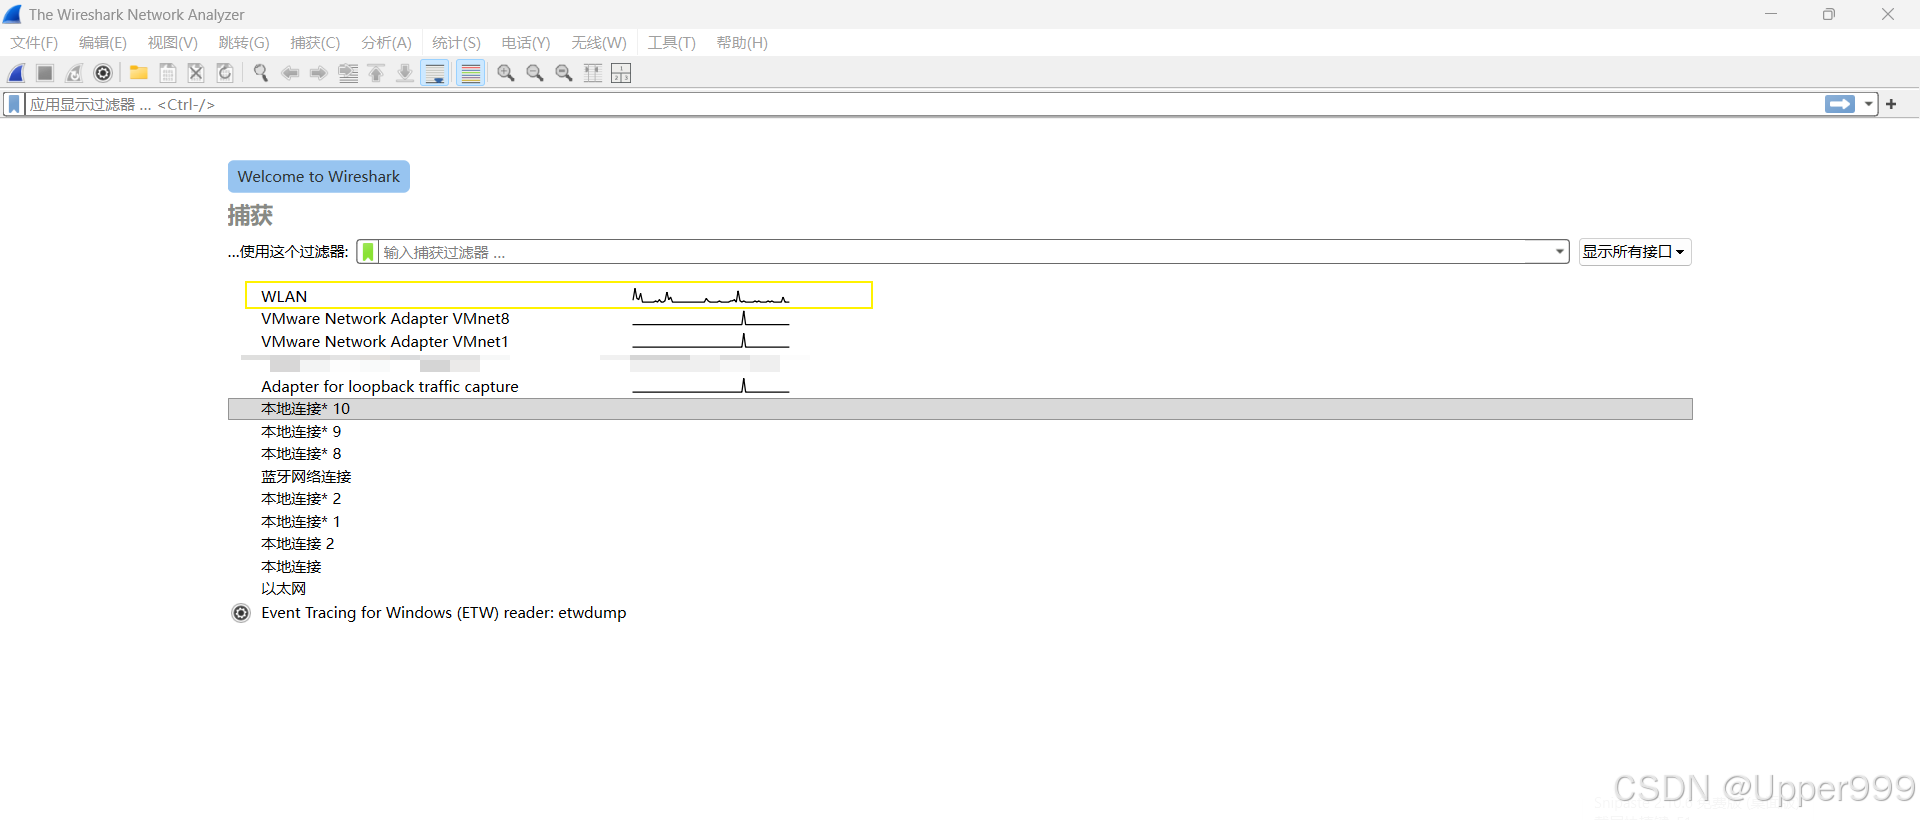Open the layout panes toolbar icon
1920x820 pixels.
pos(621,73)
